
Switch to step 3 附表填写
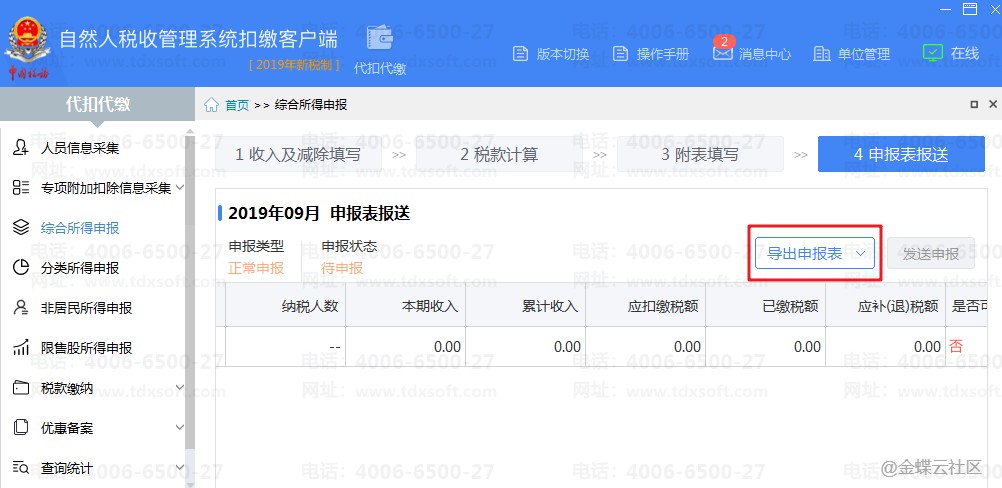699,155
